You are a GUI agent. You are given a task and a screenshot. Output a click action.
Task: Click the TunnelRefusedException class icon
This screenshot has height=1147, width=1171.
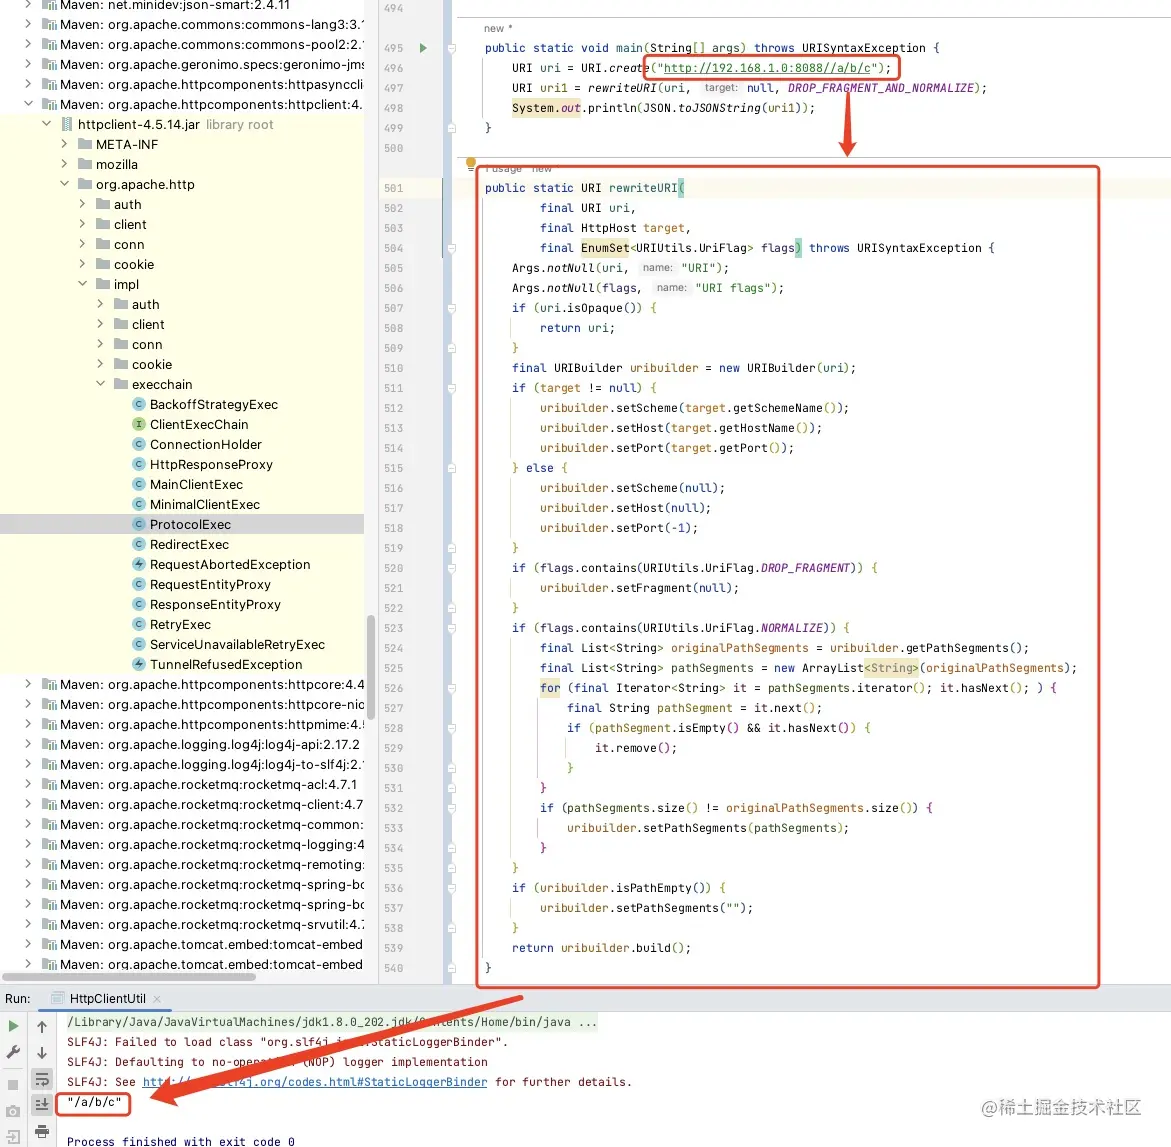138,664
